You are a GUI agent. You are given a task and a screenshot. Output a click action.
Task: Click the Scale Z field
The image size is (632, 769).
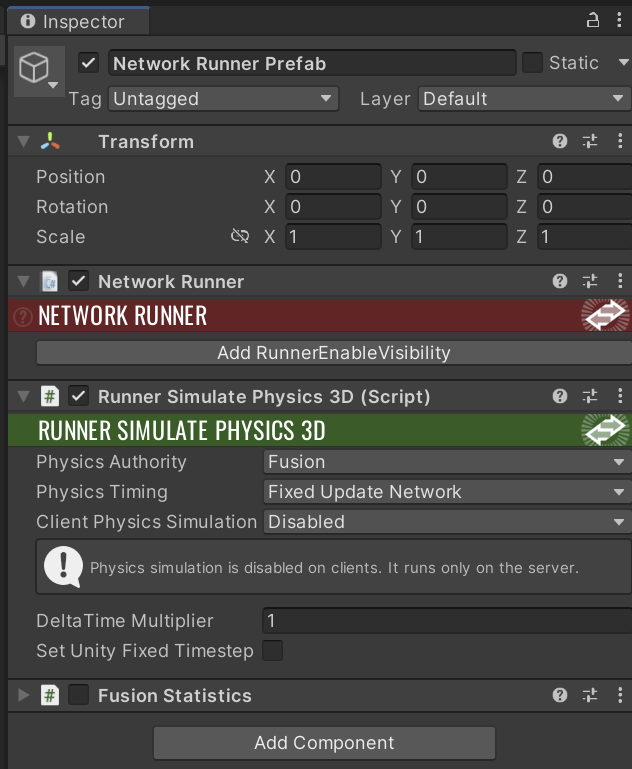(x=585, y=236)
